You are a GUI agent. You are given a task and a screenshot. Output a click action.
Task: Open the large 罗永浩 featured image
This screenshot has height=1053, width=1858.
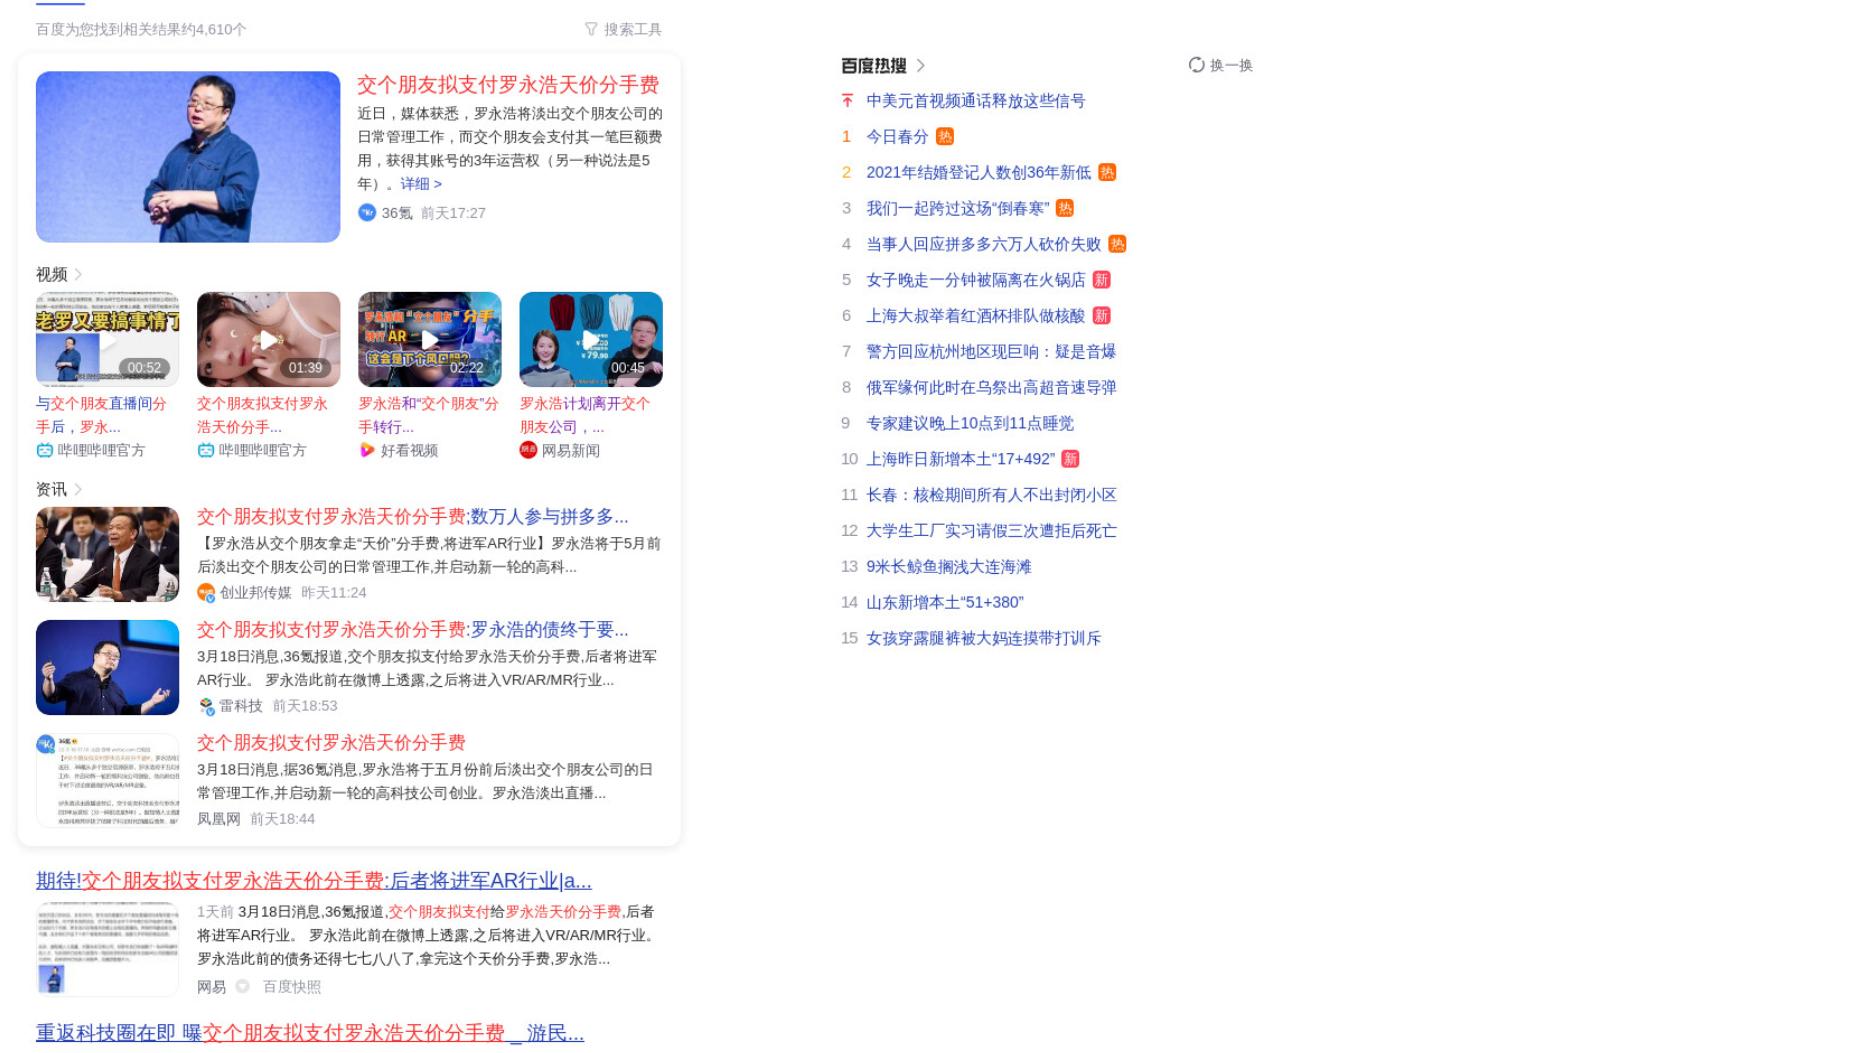[x=188, y=156]
